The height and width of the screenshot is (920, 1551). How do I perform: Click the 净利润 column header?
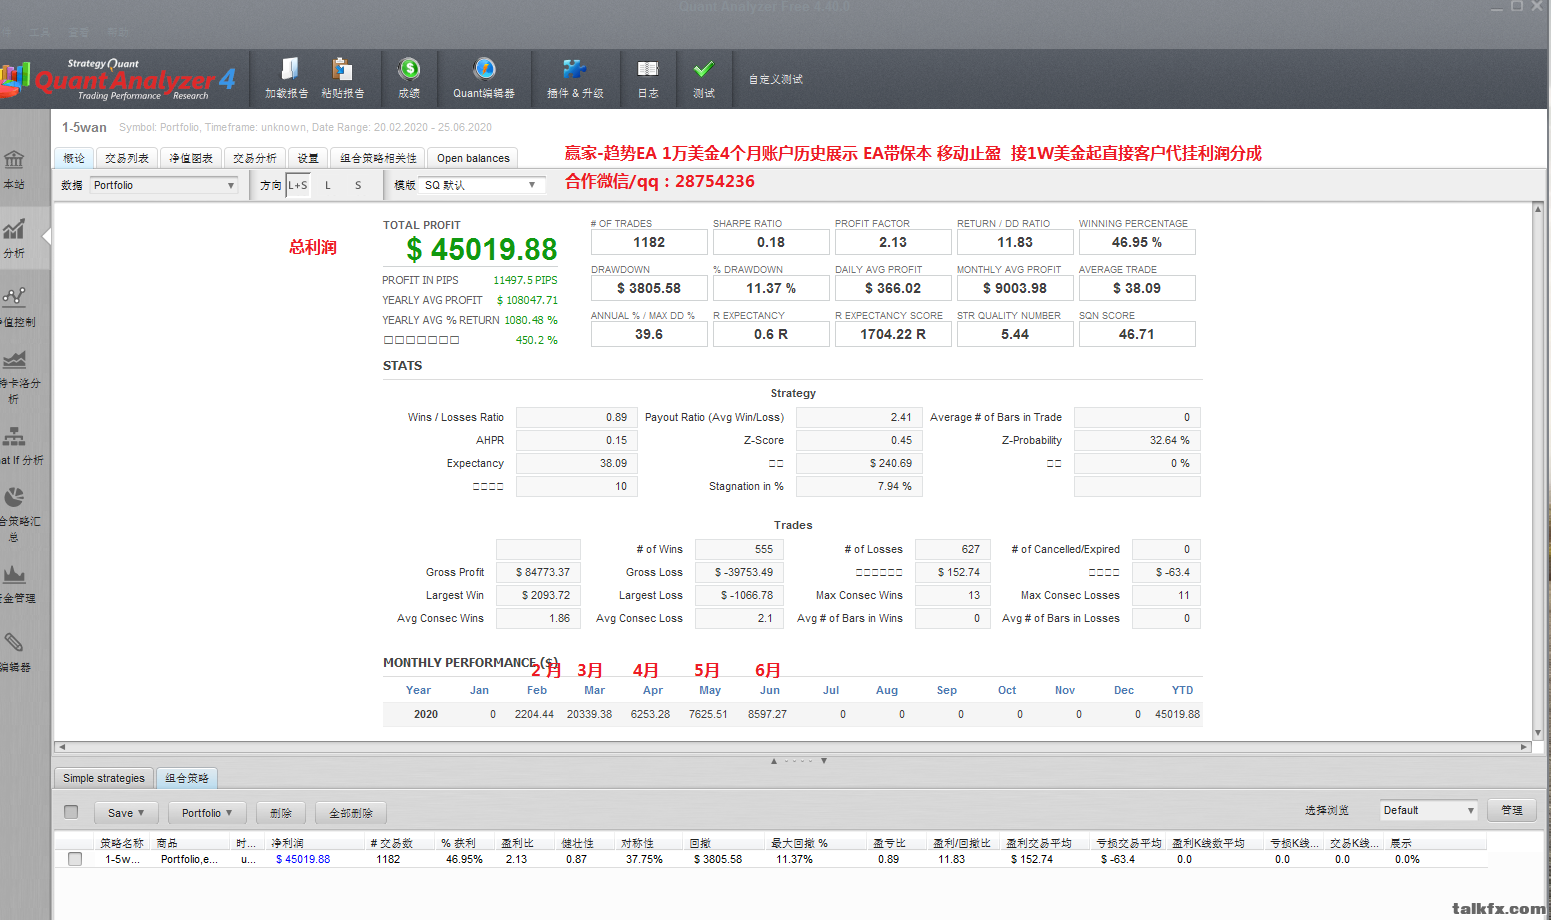click(315, 843)
